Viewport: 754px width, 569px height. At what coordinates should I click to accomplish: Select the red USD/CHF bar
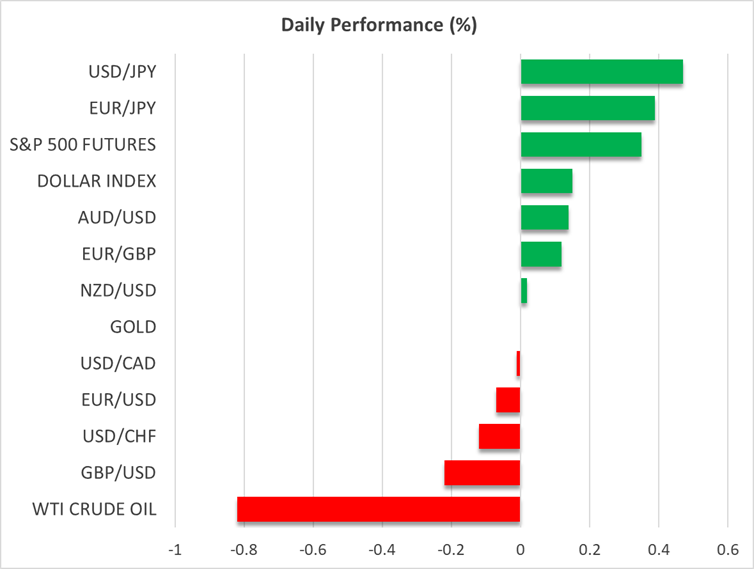coord(499,436)
